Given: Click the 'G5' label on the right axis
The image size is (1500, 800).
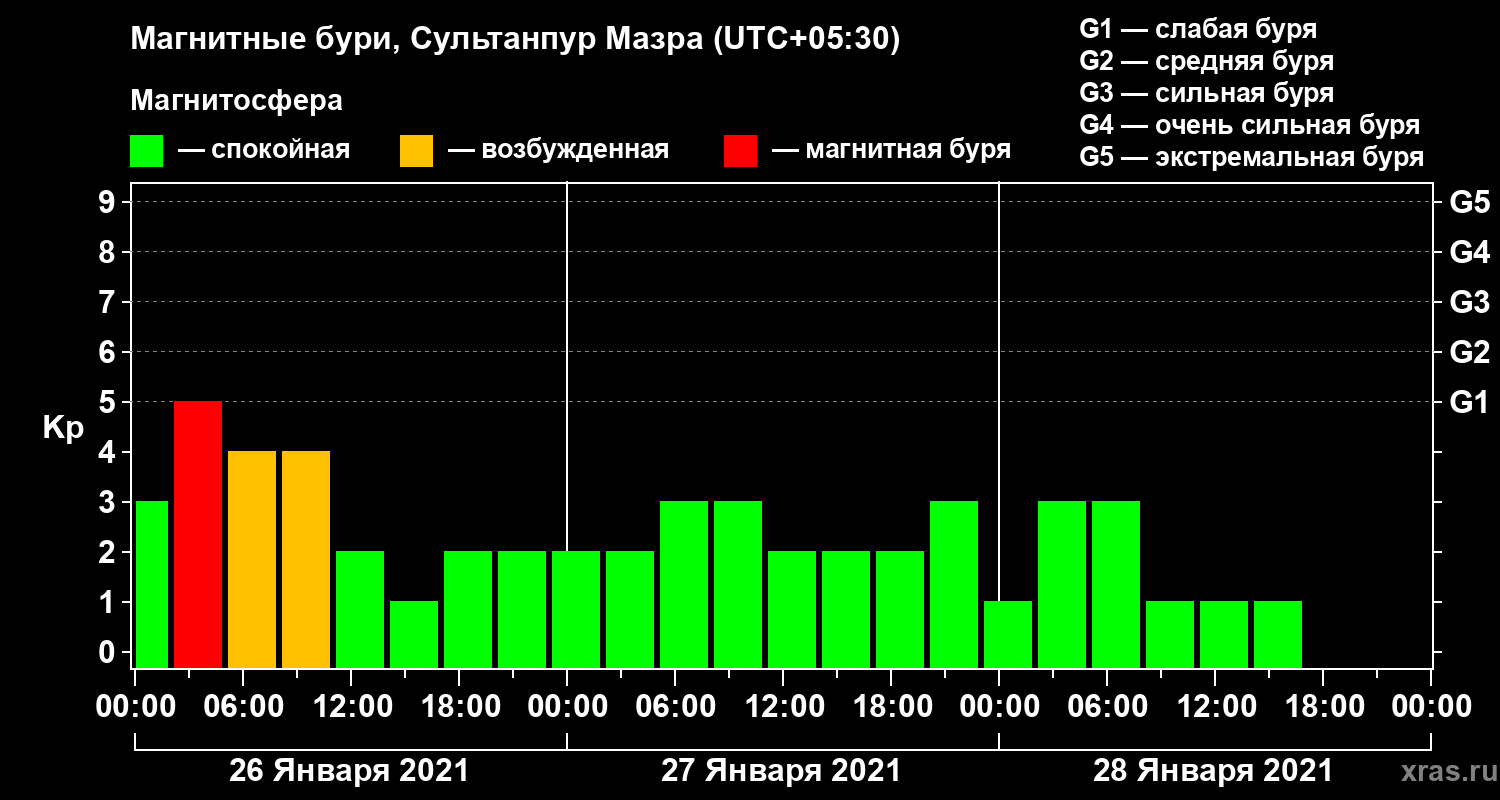Looking at the screenshot, I should pyautogui.click(x=1469, y=203).
